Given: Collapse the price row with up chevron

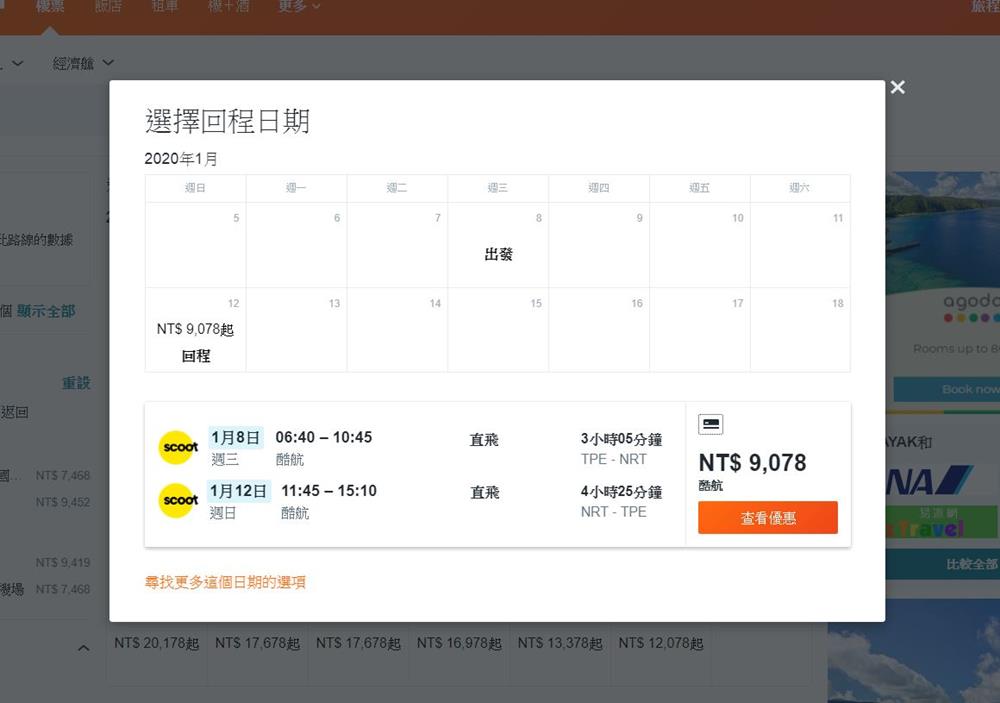Looking at the screenshot, I should [x=83, y=648].
